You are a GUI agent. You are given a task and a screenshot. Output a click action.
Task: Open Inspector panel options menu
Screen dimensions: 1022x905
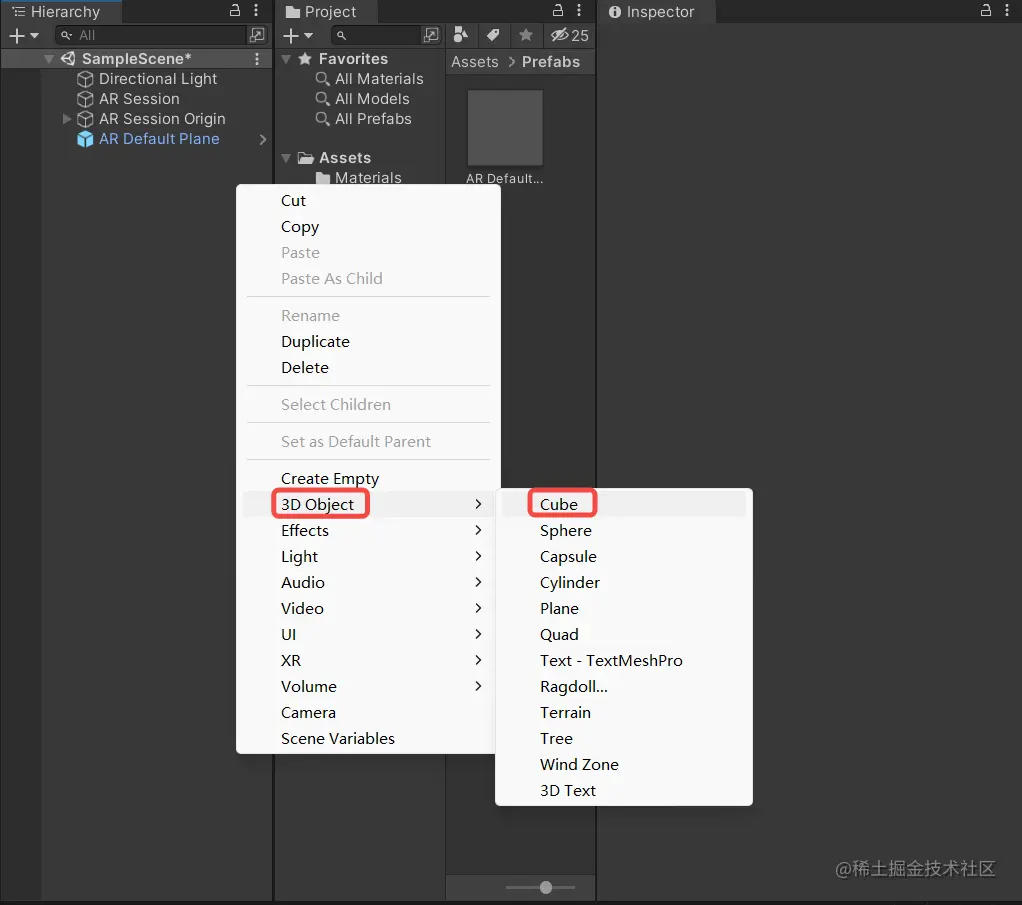coord(1006,10)
